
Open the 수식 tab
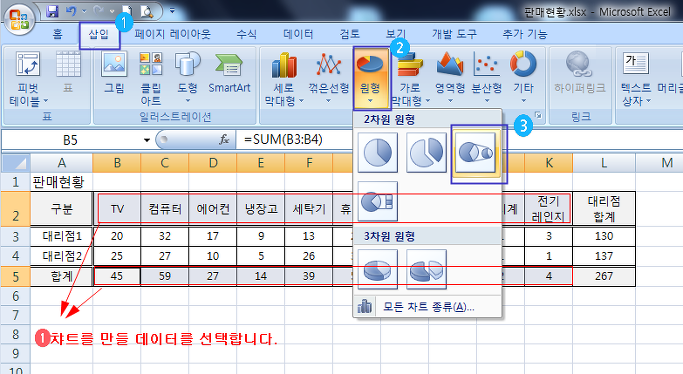[x=247, y=34]
